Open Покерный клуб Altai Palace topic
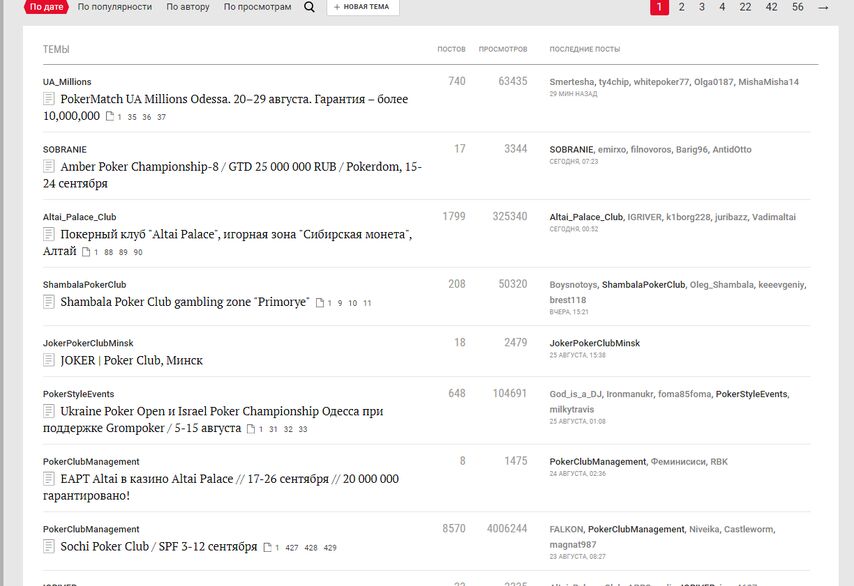854x586 pixels. 228,242
